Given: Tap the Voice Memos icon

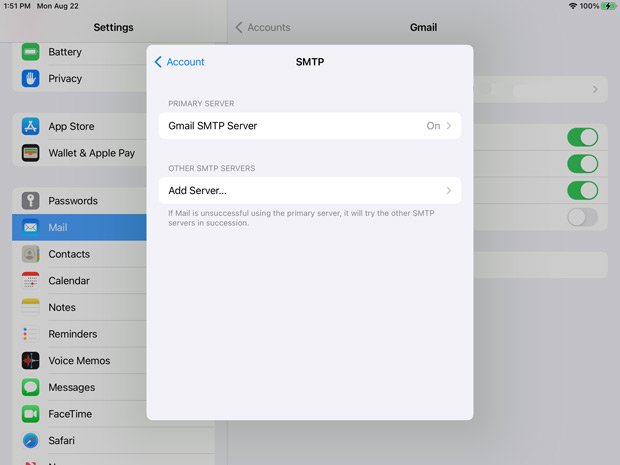Looking at the screenshot, I should click(30, 361).
